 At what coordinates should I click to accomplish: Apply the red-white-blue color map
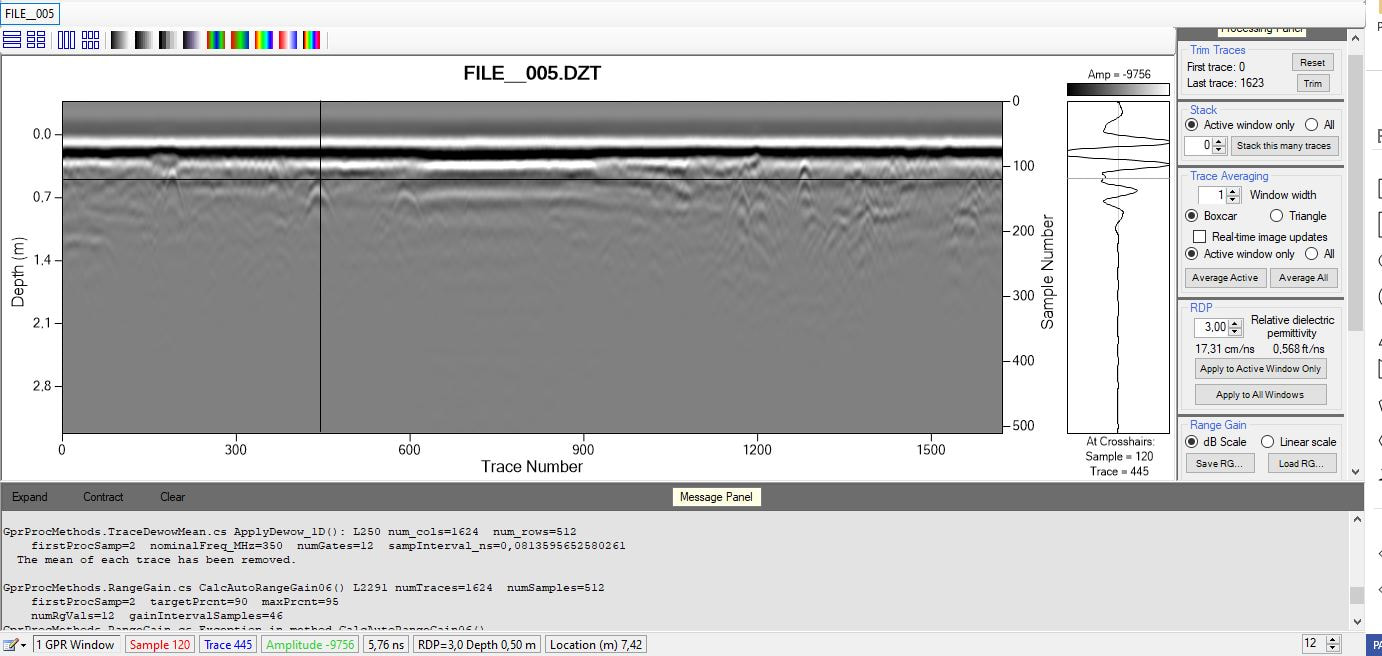(288, 40)
